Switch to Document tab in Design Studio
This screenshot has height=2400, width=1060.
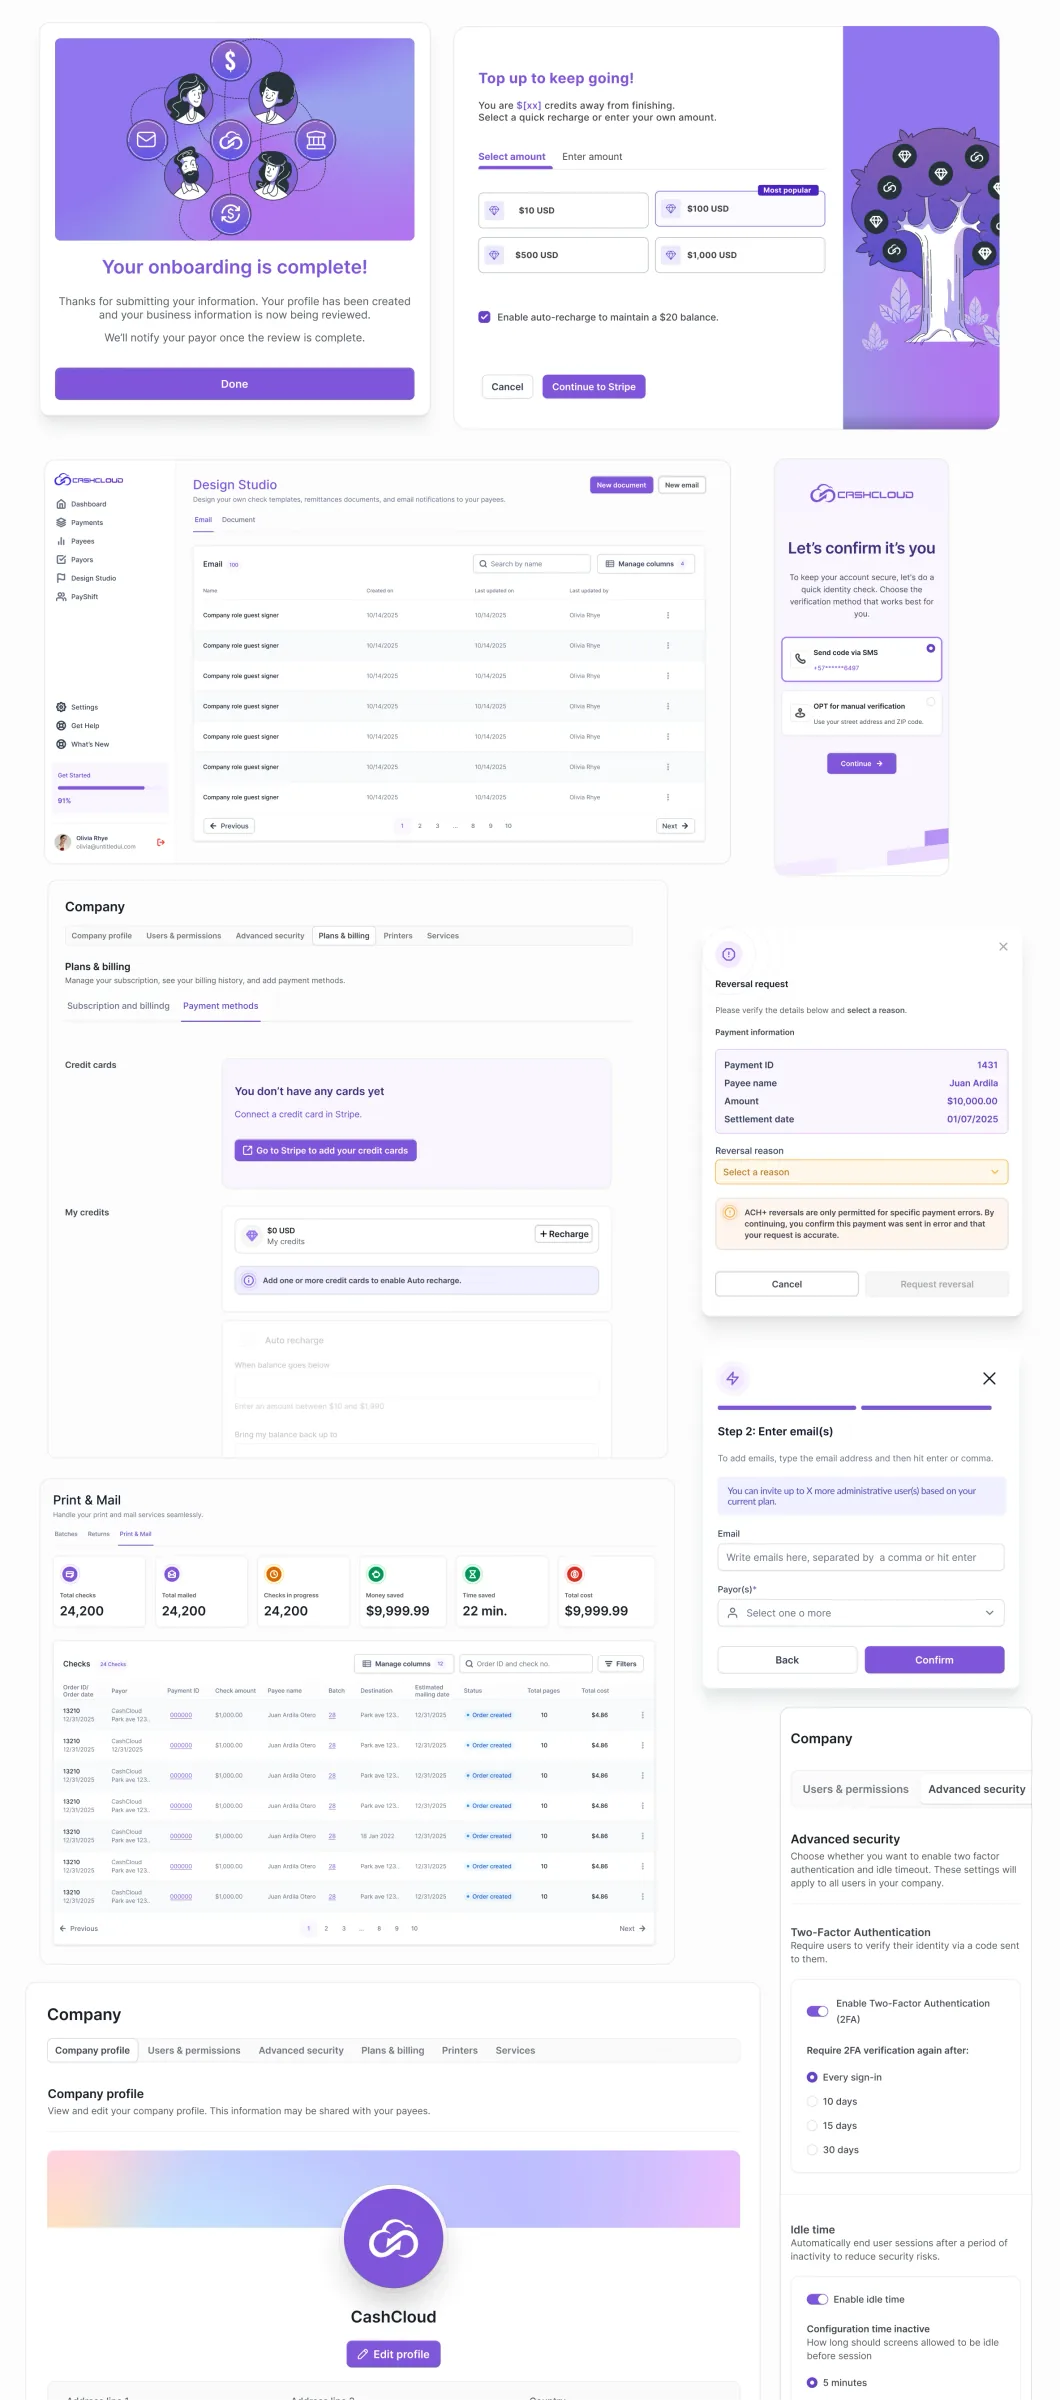(238, 520)
